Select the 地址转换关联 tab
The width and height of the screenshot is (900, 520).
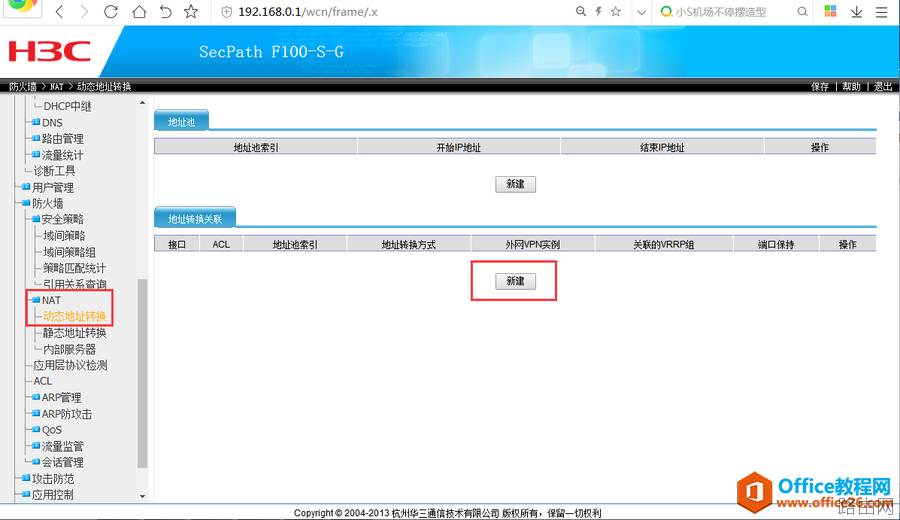195,218
